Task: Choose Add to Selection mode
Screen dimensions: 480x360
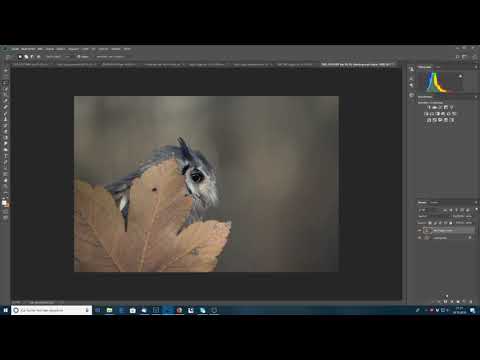Action: point(26,57)
